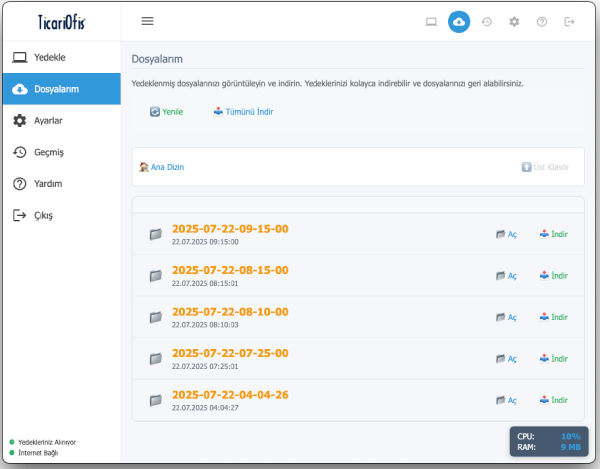The height and width of the screenshot is (469, 600).
Task: Click the help question mark icon in top bar
Action: [x=542, y=21]
